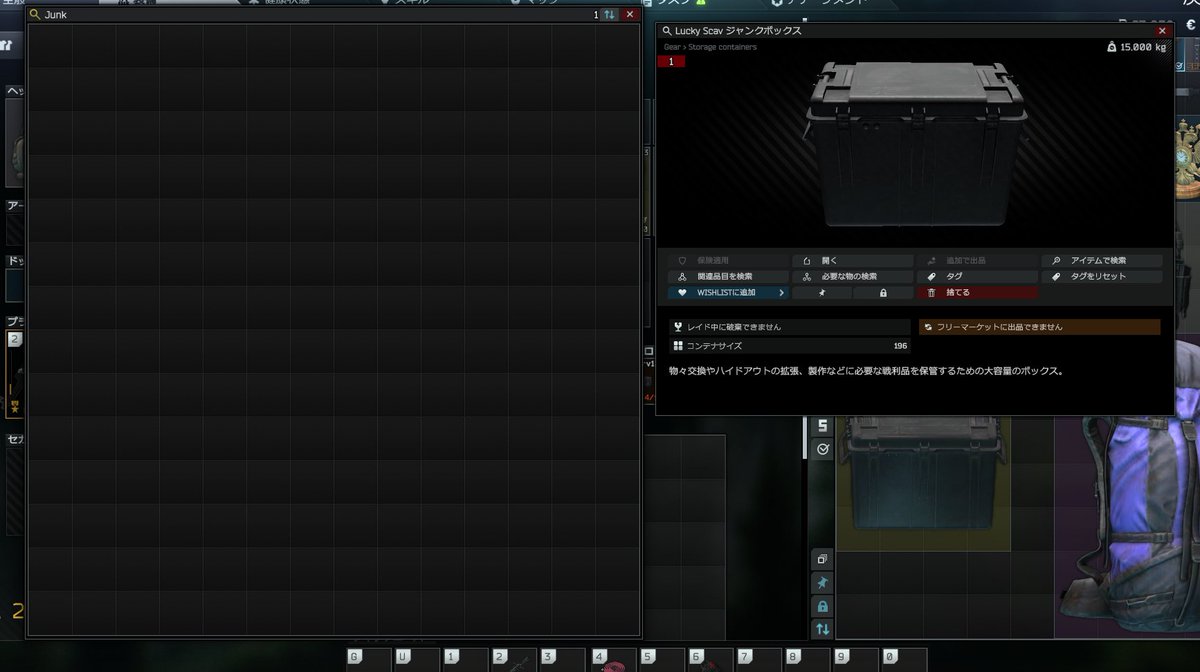Click the Lucky Scav title search icon
1200x672 pixels.
point(667,31)
